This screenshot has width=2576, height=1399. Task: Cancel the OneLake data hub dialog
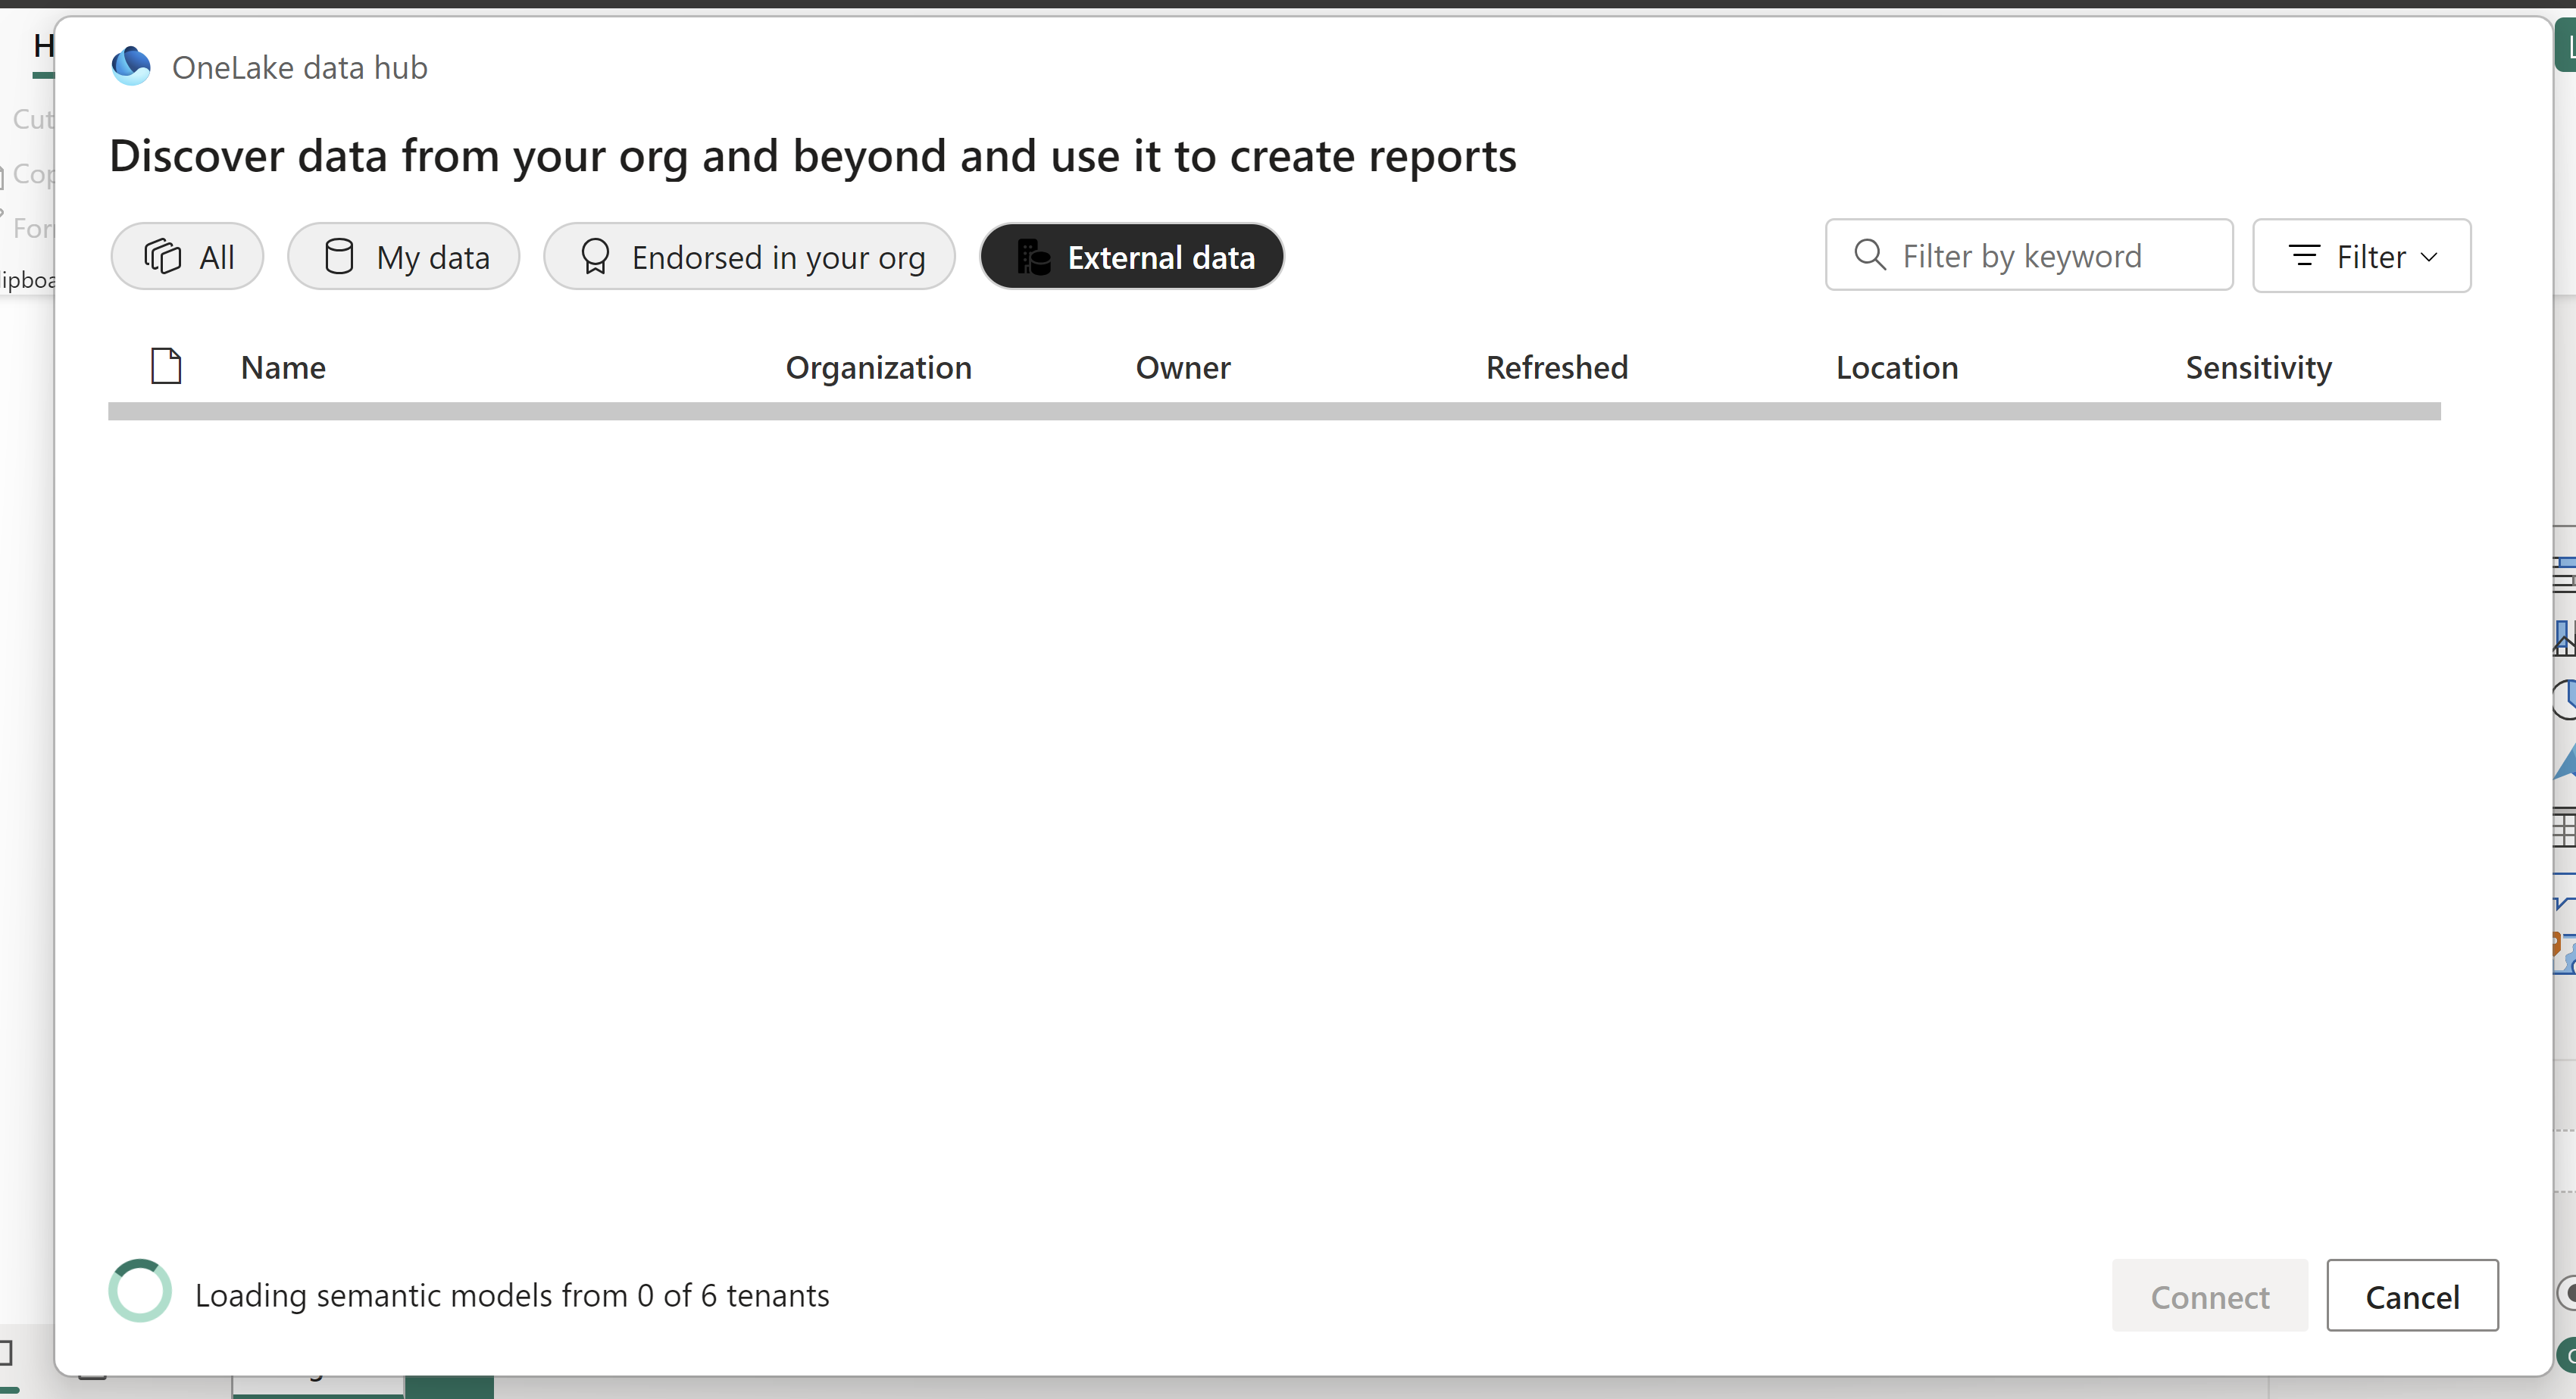[2412, 1296]
